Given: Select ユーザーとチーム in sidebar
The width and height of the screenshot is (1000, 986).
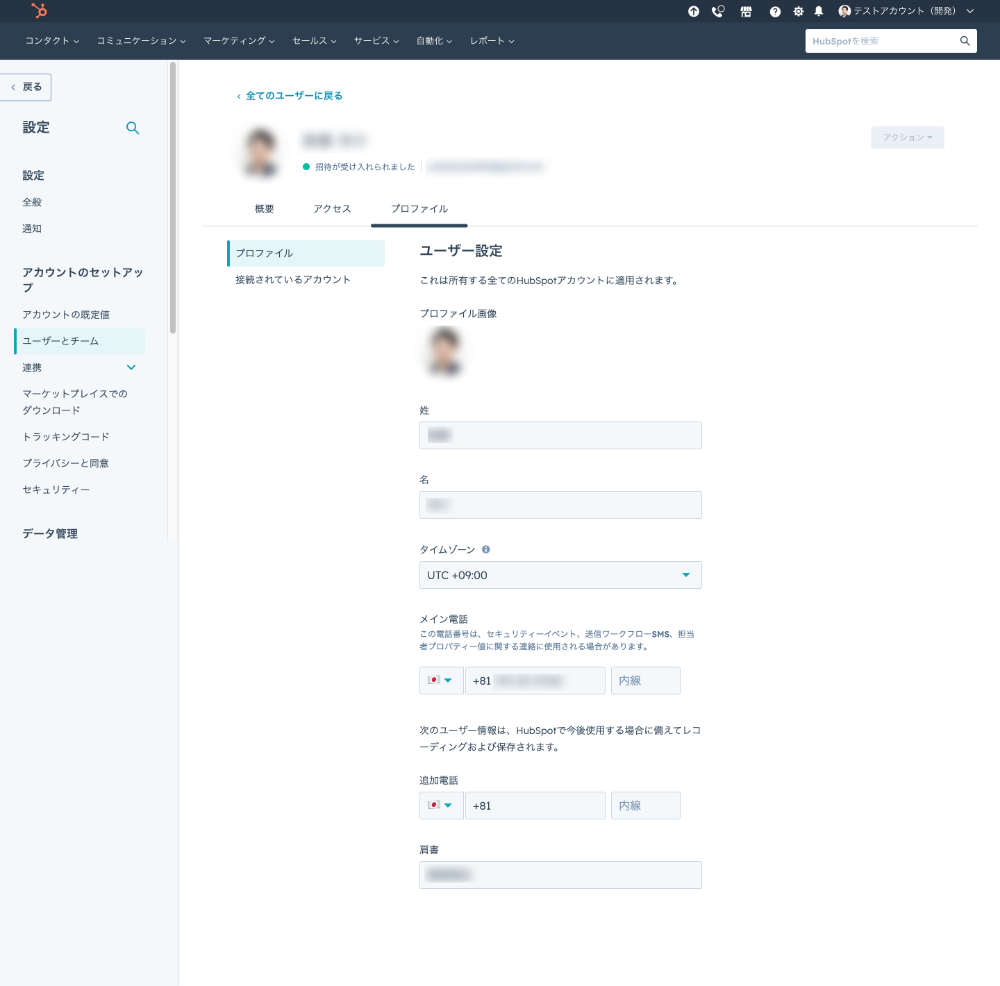Looking at the screenshot, I should 80,341.
